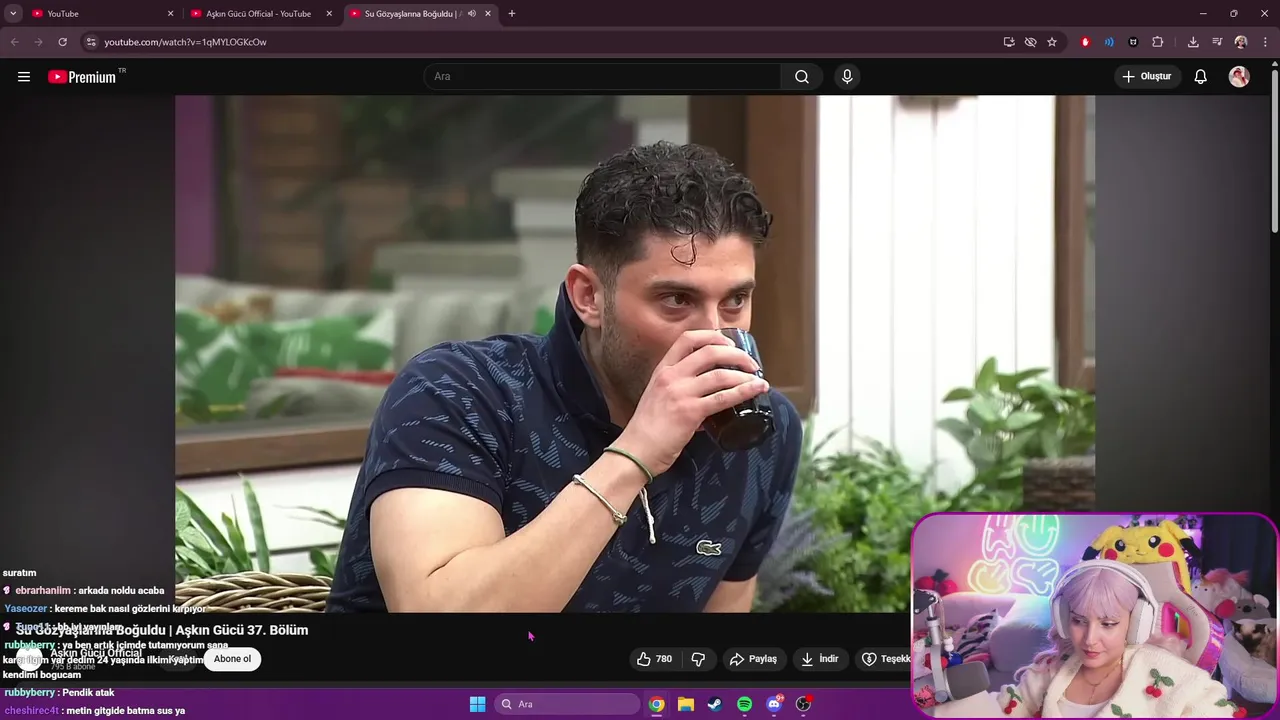Open the browser profile avatar
The height and width of the screenshot is (720, 1280).
click(1241, 42)
